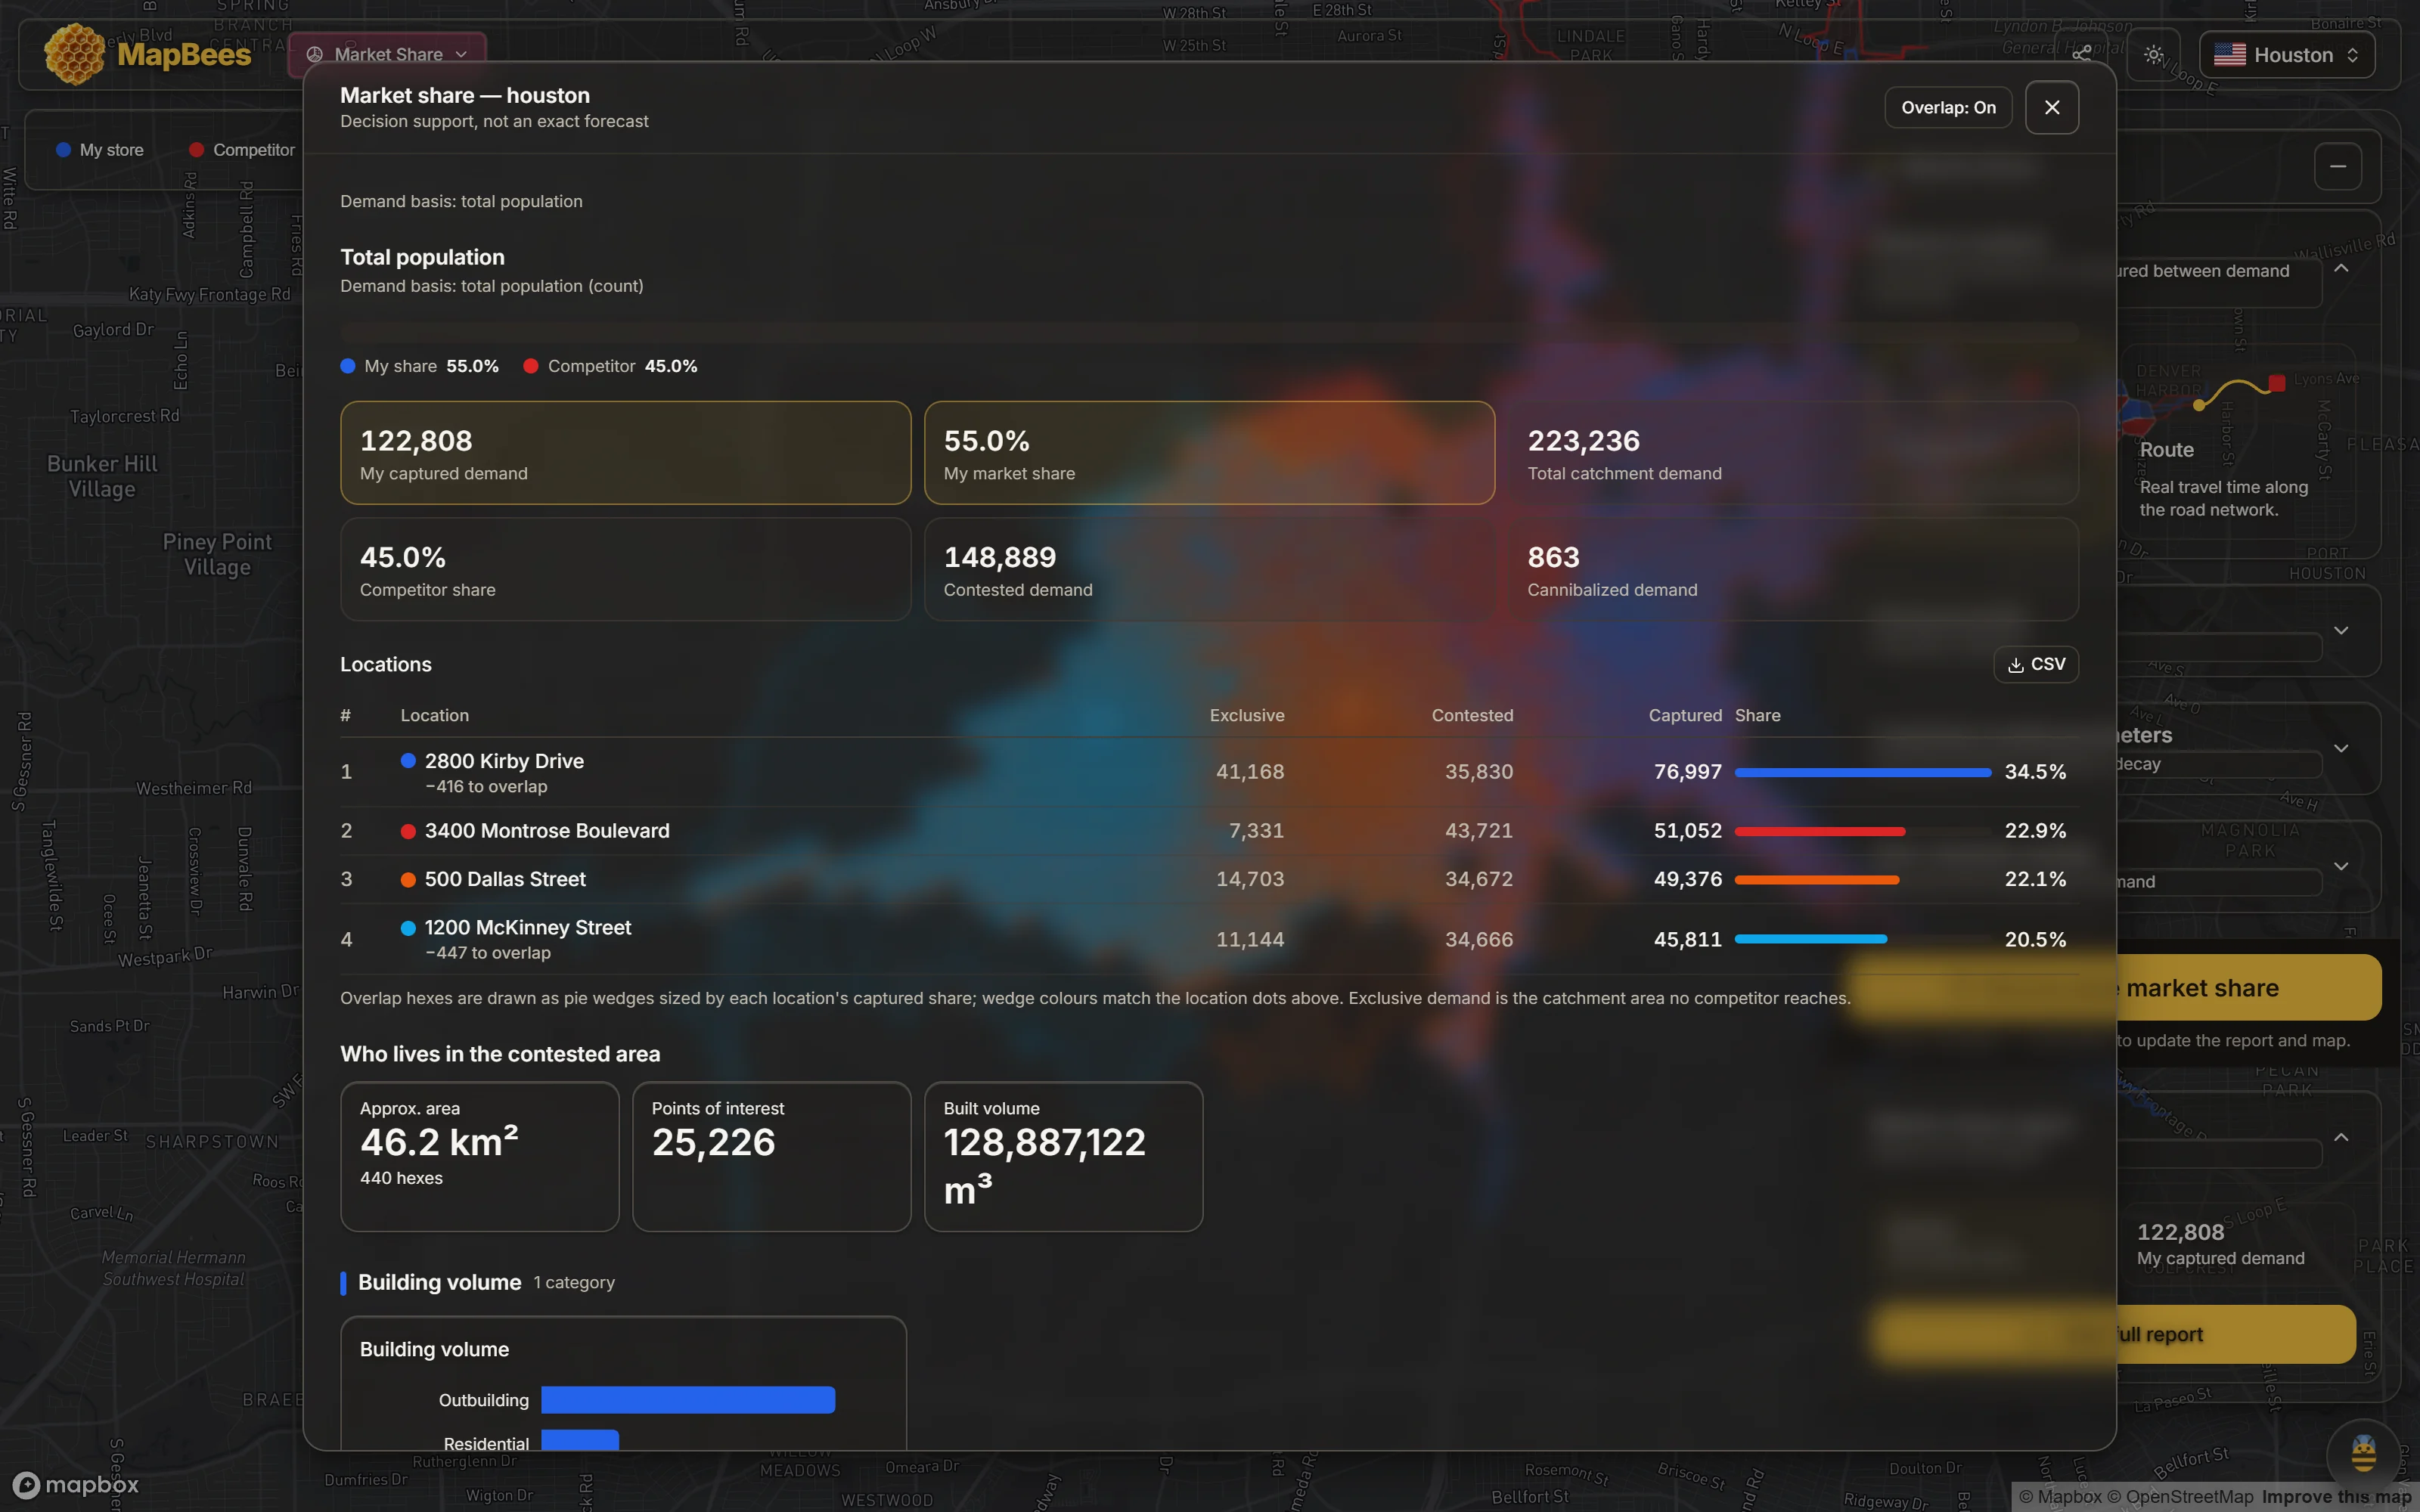Click the captured value 76,997
The image size is (2420, 1512).
1687,772
